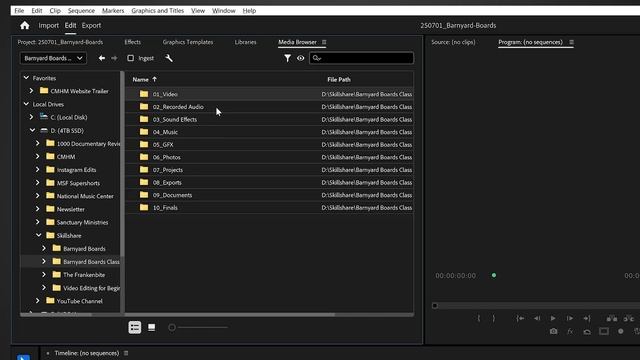Step forward one frame

(570, 318)
